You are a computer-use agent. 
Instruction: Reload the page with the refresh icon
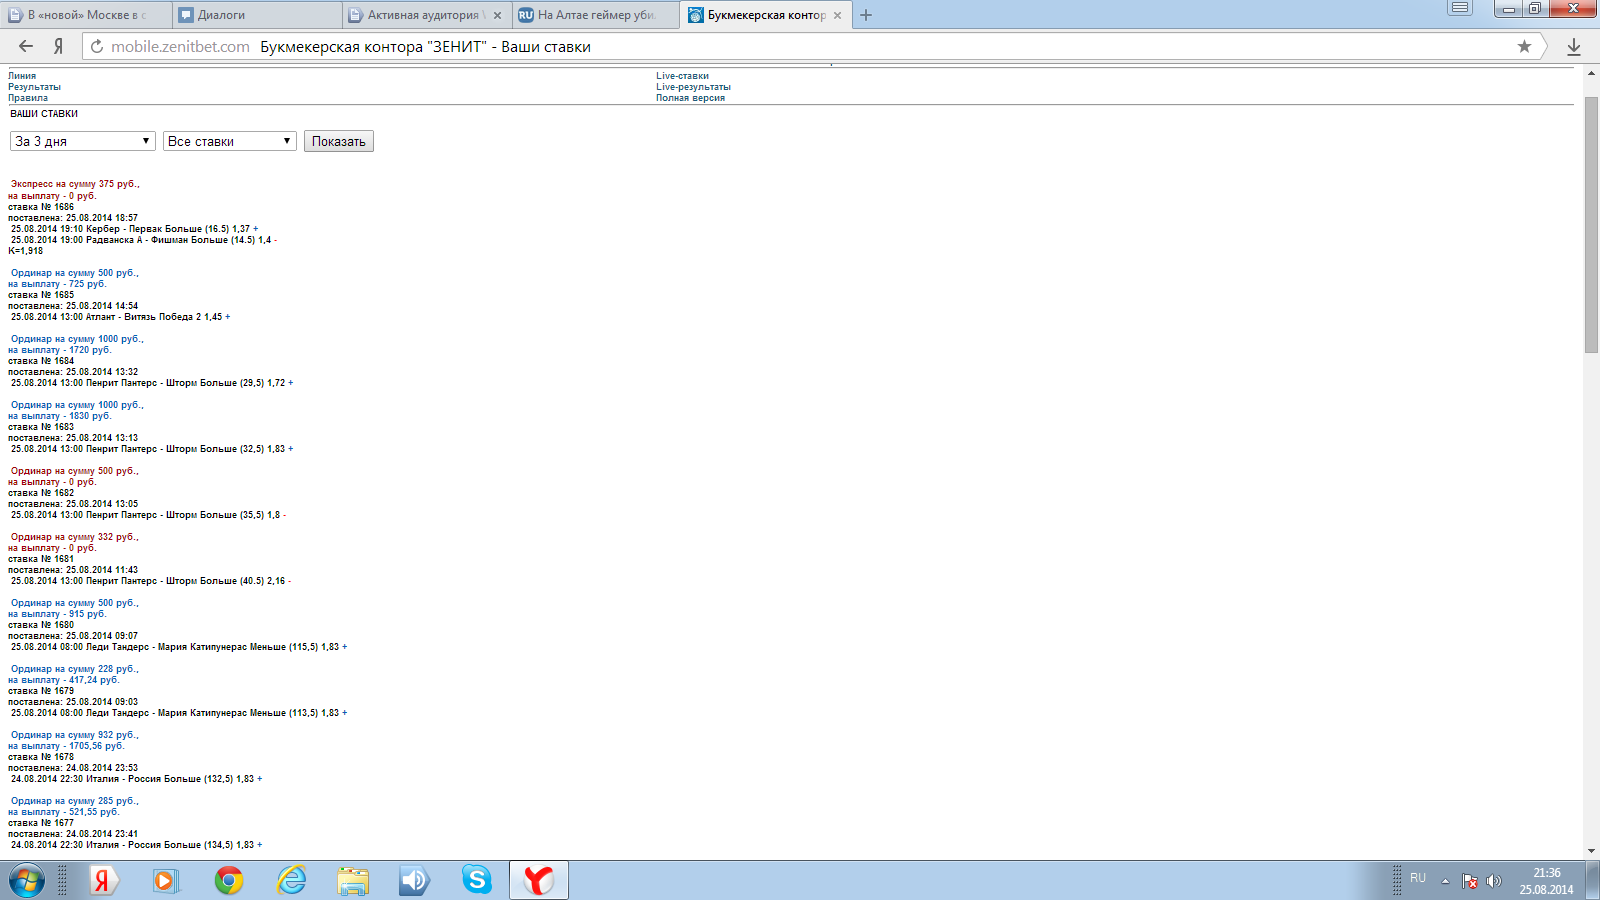[x=97, y=46]
